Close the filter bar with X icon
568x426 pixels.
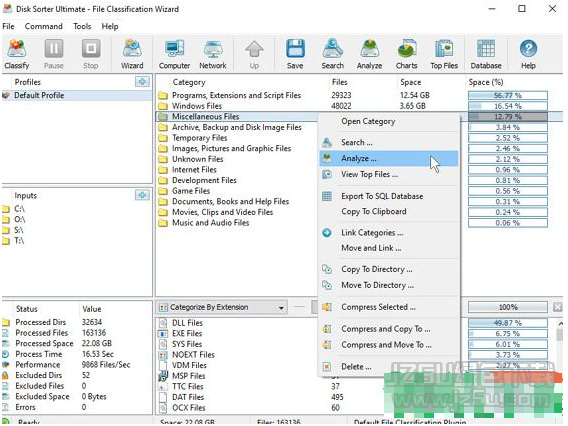coord(557,307)
